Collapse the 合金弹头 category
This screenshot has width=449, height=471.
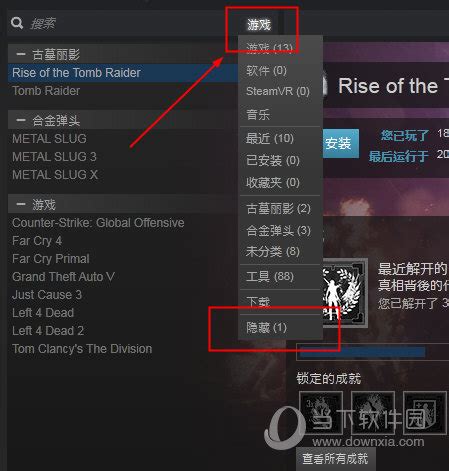click(21, 120)
